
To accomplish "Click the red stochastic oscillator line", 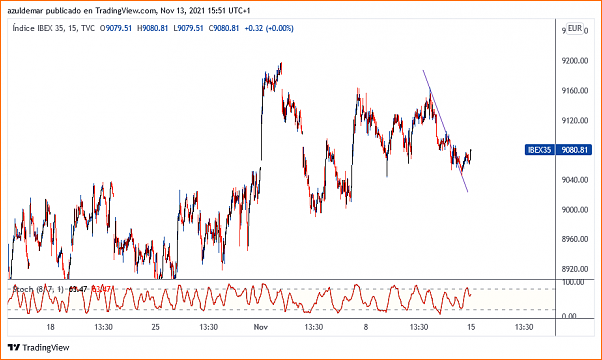I will (239, 299).
